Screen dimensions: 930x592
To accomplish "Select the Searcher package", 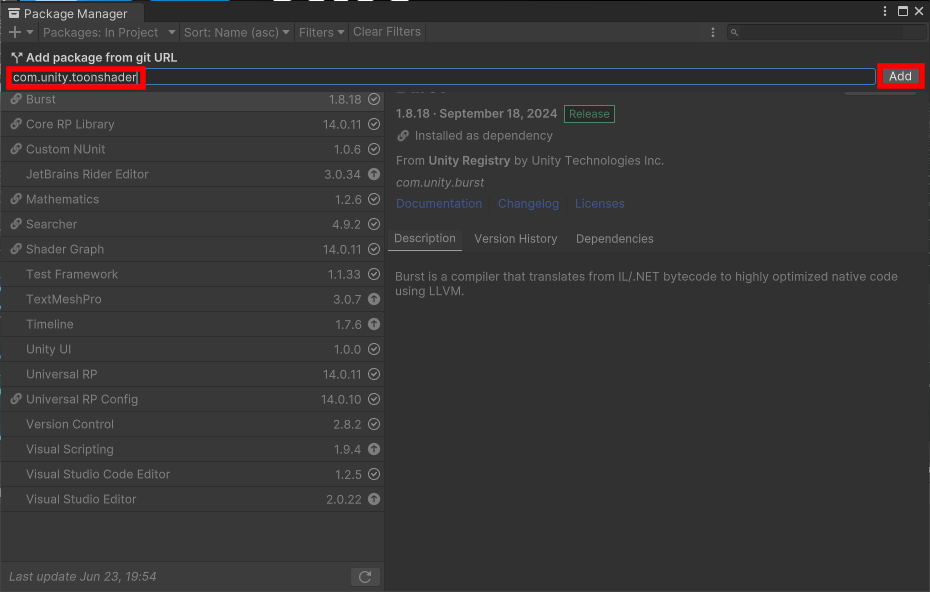I will 192,224.
